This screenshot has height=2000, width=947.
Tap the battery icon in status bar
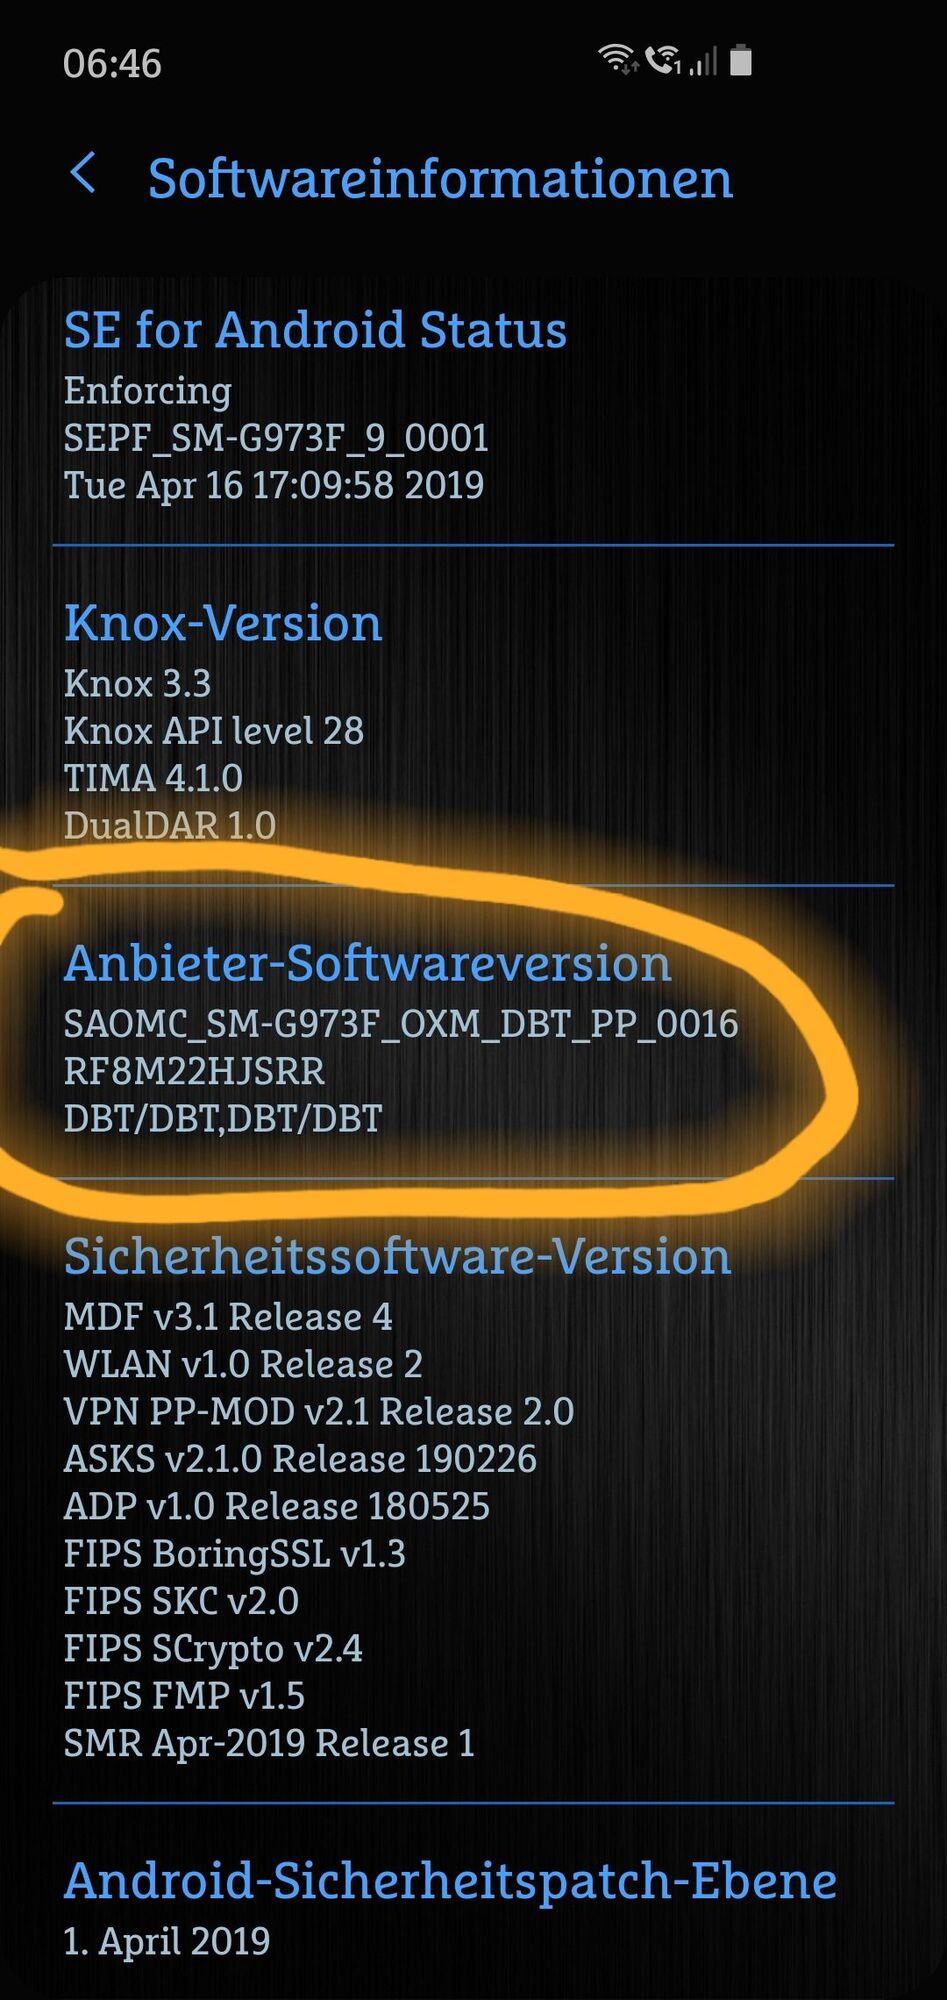(740, 60)
